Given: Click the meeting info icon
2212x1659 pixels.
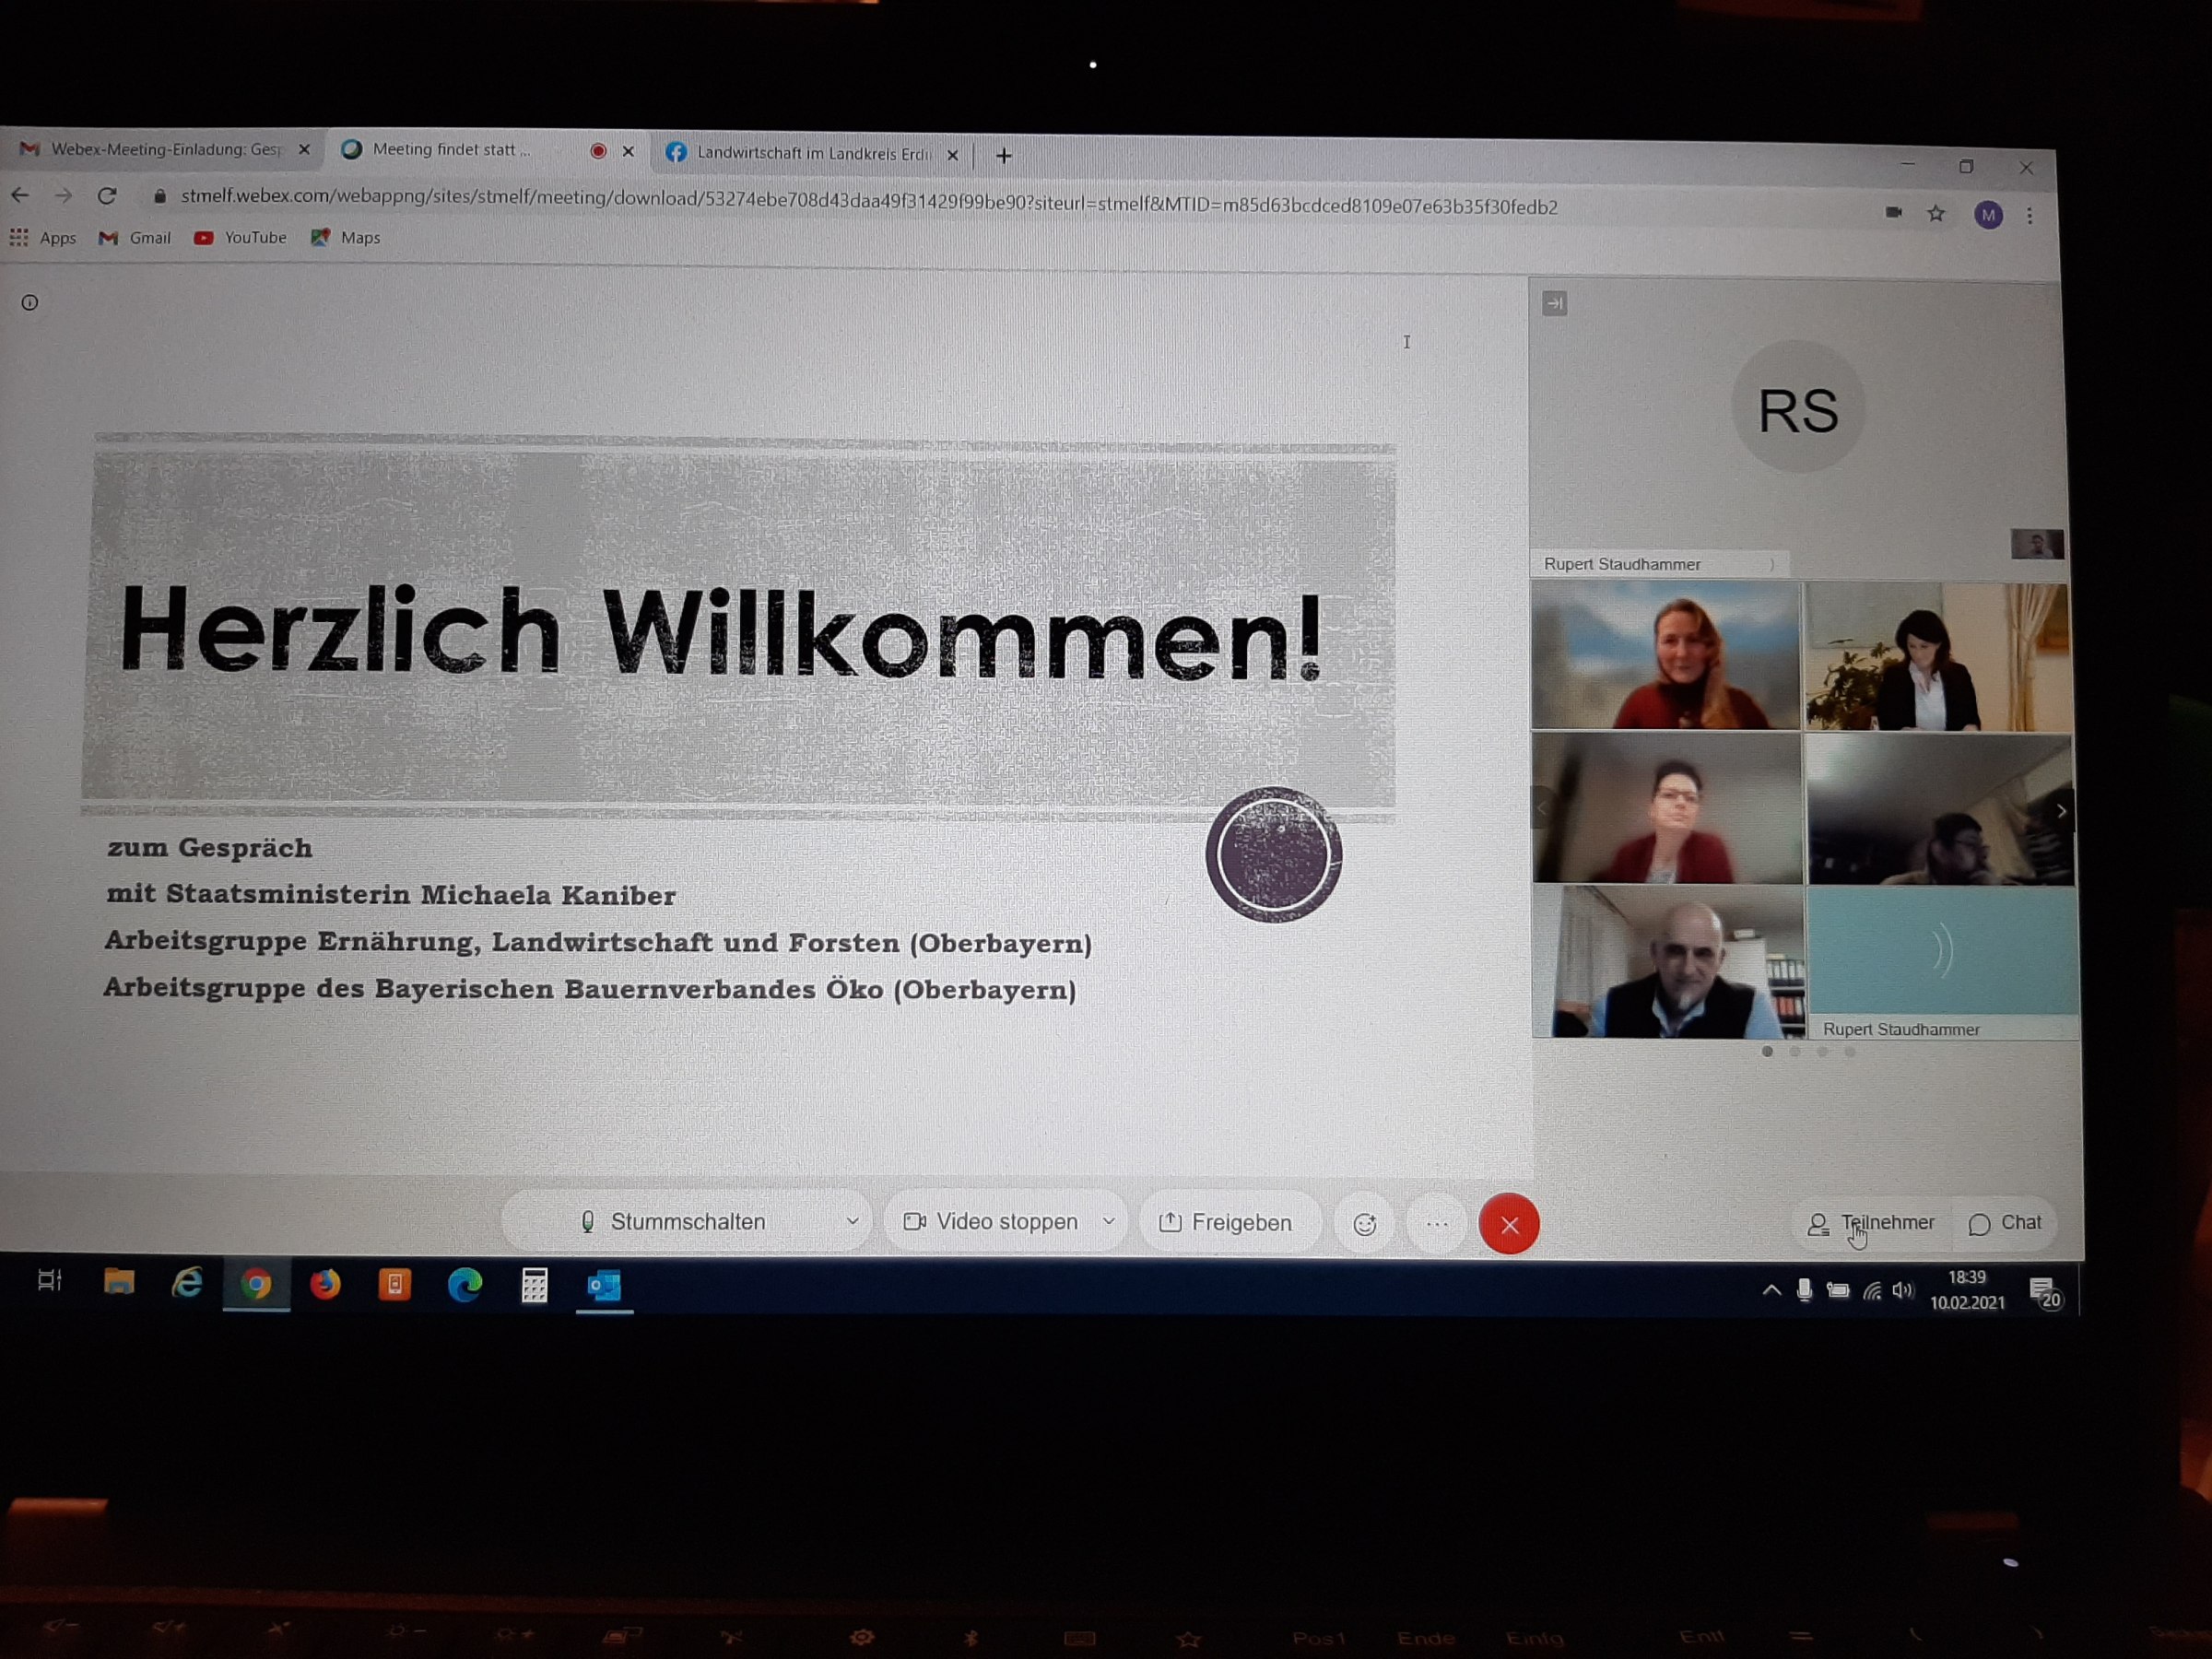Looking at the screenshot, I should tap(30, 302).
